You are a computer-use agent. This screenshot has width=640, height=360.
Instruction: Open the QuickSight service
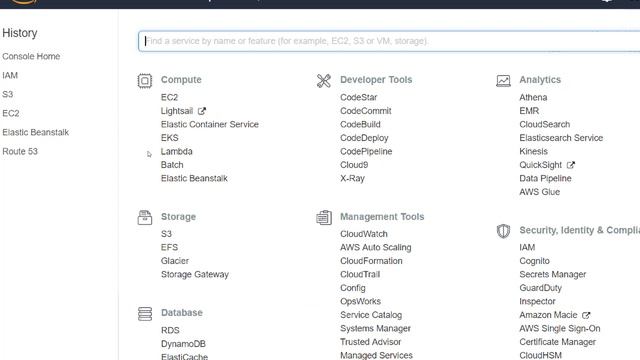click(540, 165)
